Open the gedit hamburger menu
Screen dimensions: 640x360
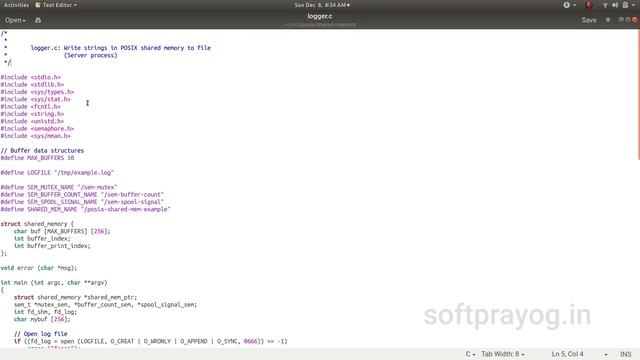click(608, 20)
